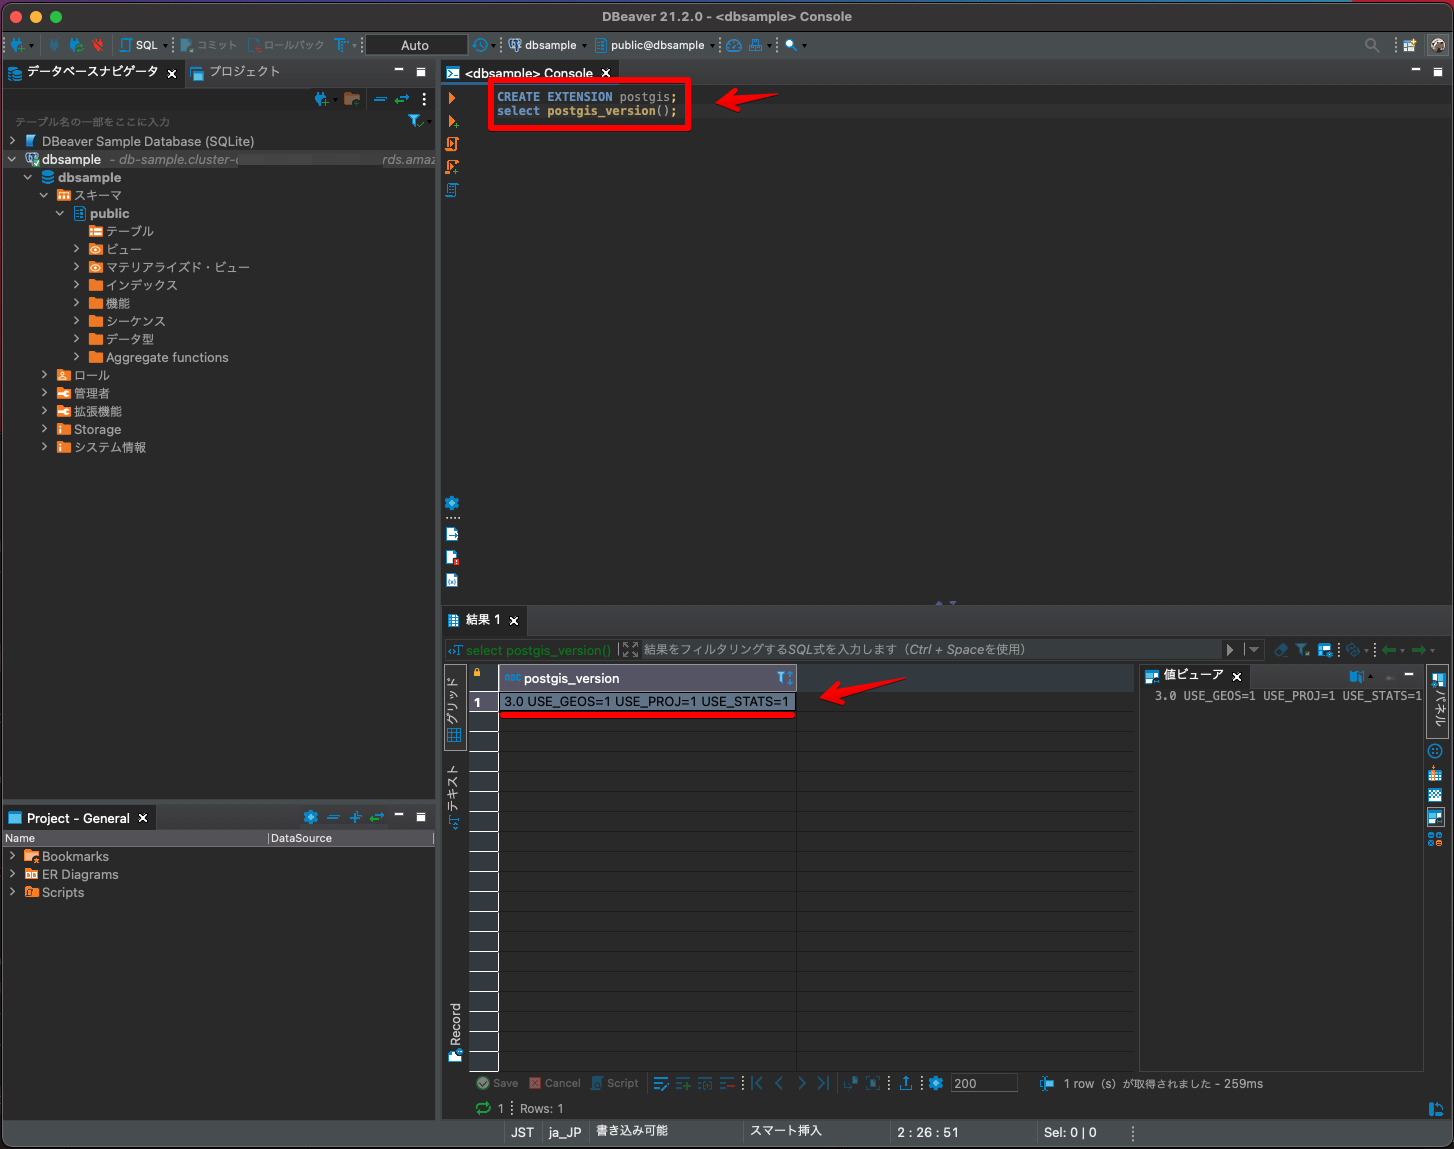Image resolution: width=1454 pixels, height=1149 pixels.
Task: Click the results eraser clear filter icon
Action: point(1281,650)
